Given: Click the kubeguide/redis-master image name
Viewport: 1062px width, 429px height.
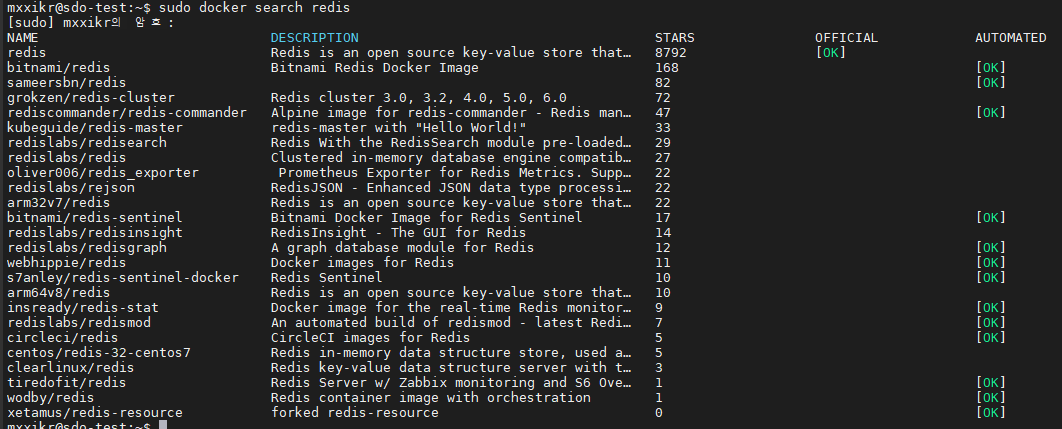Looking at the screenshot, I should (x=94, y=127).
